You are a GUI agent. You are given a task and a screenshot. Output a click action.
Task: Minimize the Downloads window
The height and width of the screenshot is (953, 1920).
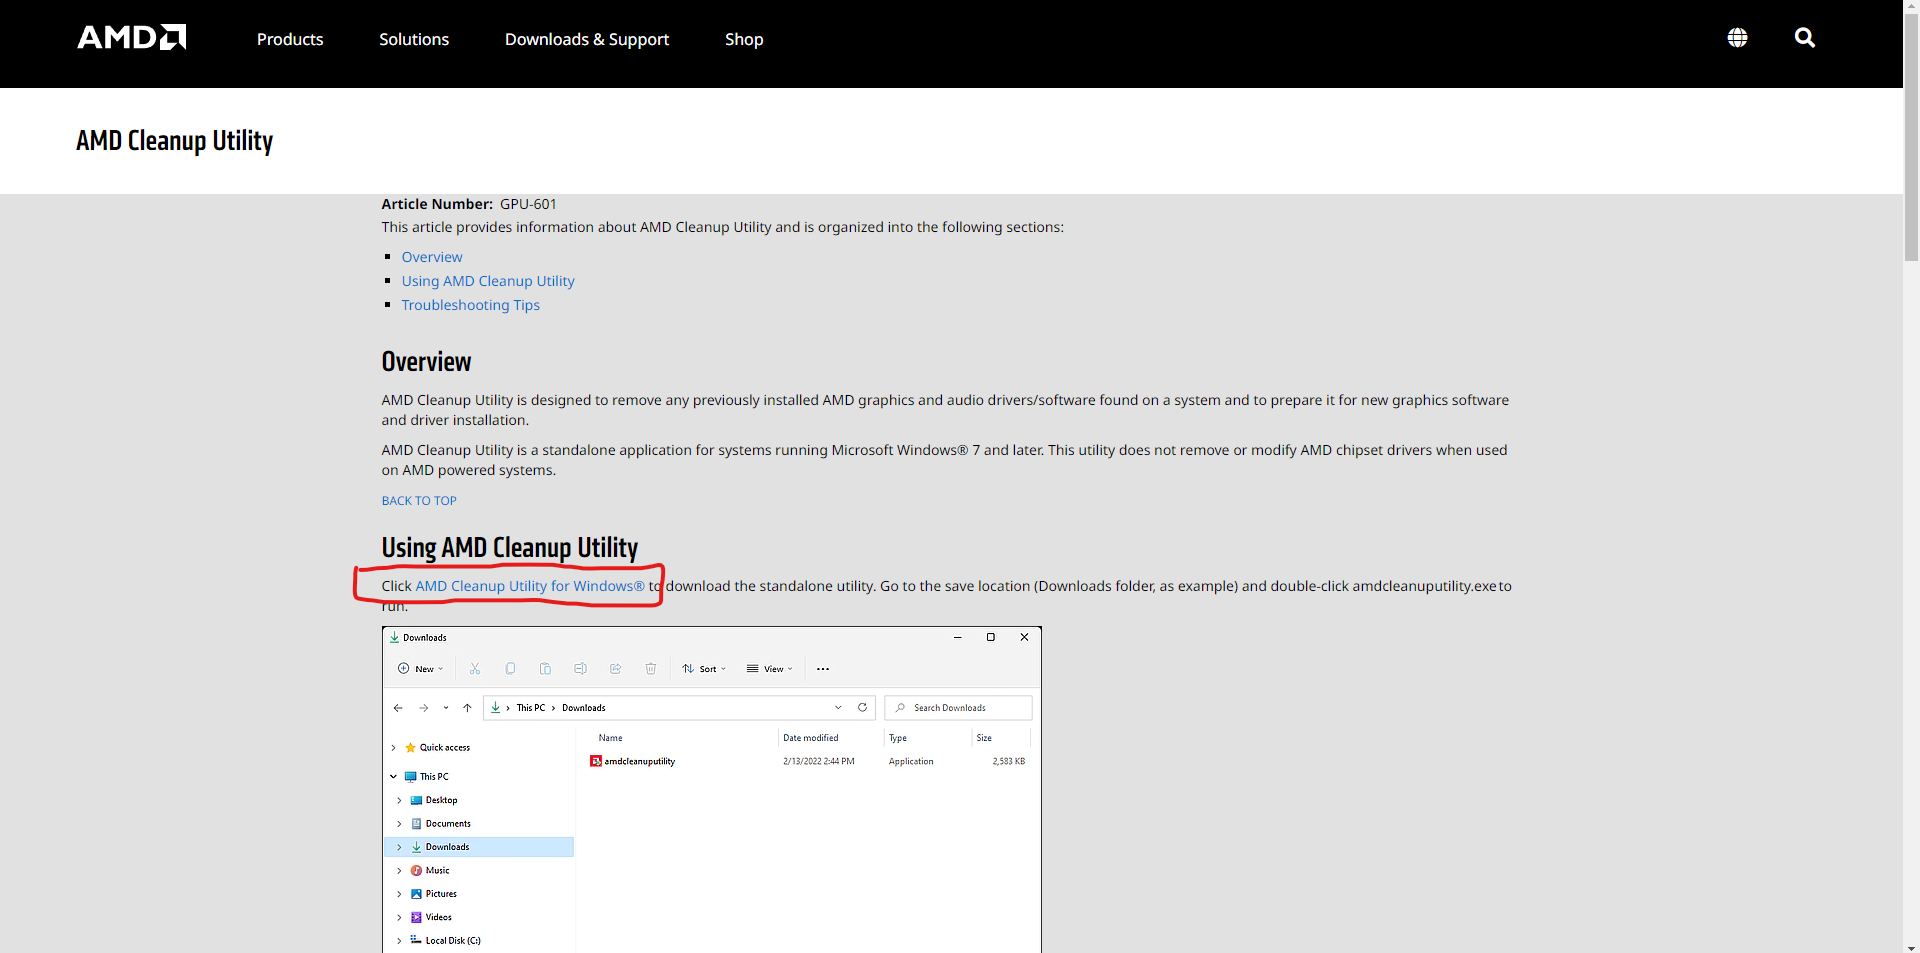pyautogui.click(x=958, y=637)
